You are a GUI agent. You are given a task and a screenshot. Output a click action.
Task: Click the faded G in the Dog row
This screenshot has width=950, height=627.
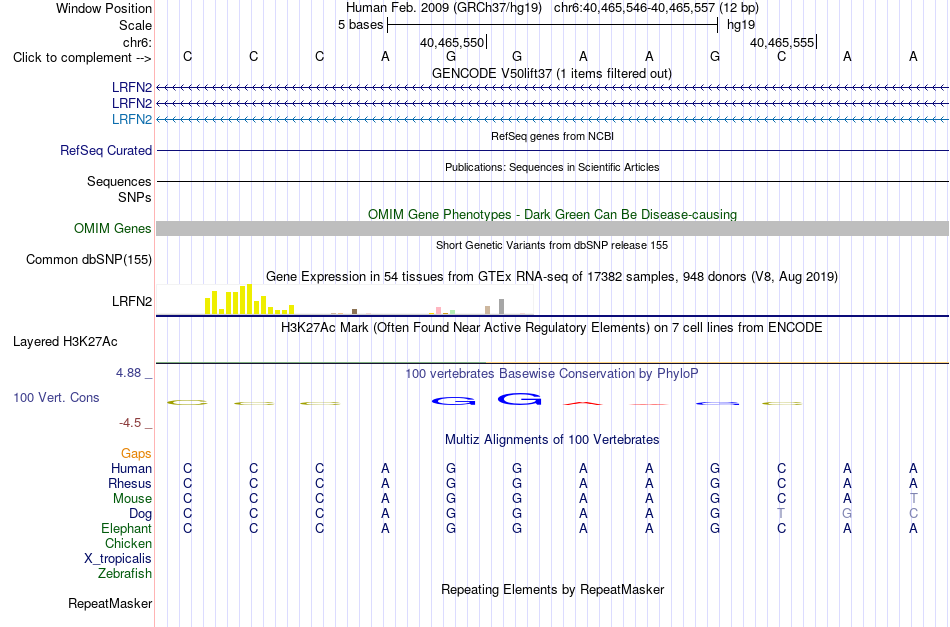[x=847, y=514]
